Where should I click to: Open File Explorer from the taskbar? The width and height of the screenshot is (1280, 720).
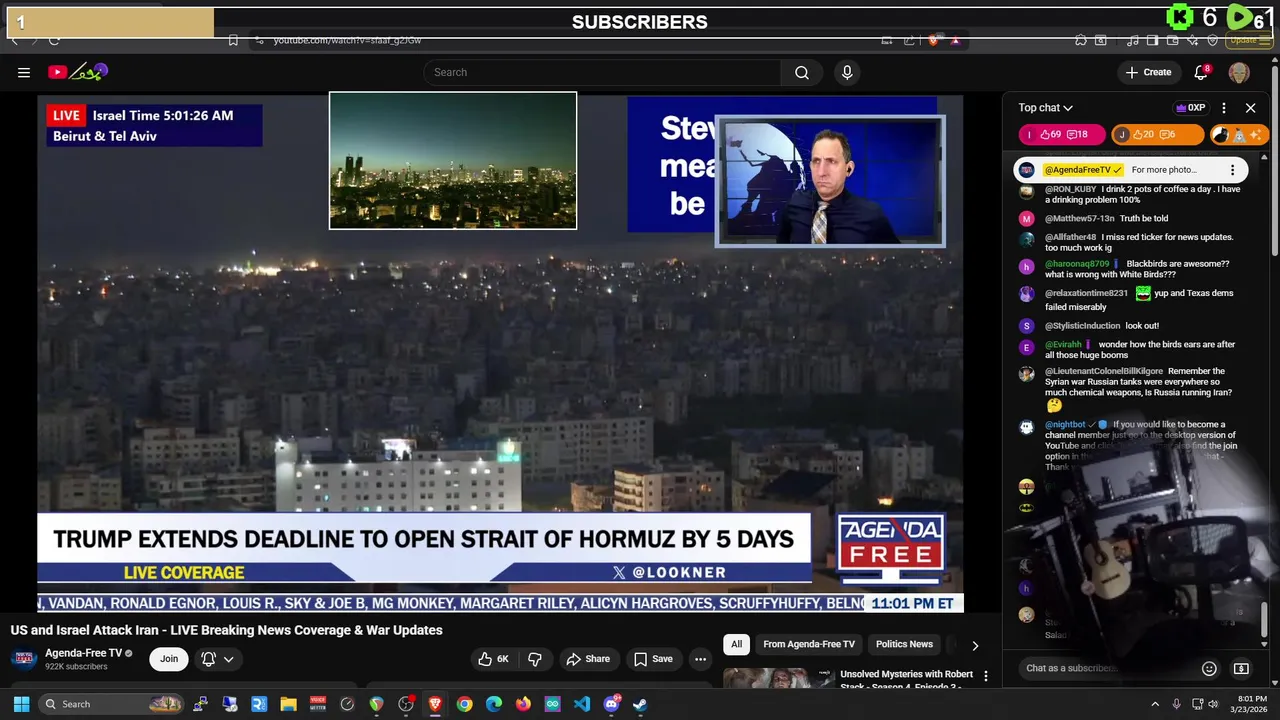pos(288,704)
